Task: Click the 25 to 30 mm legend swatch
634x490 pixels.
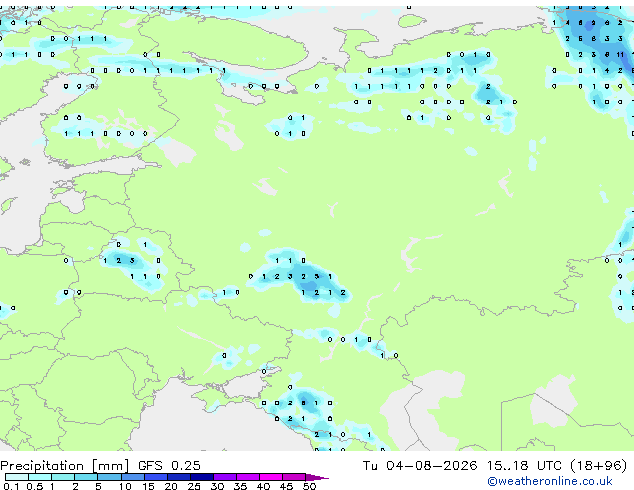Action: (201, 477)
